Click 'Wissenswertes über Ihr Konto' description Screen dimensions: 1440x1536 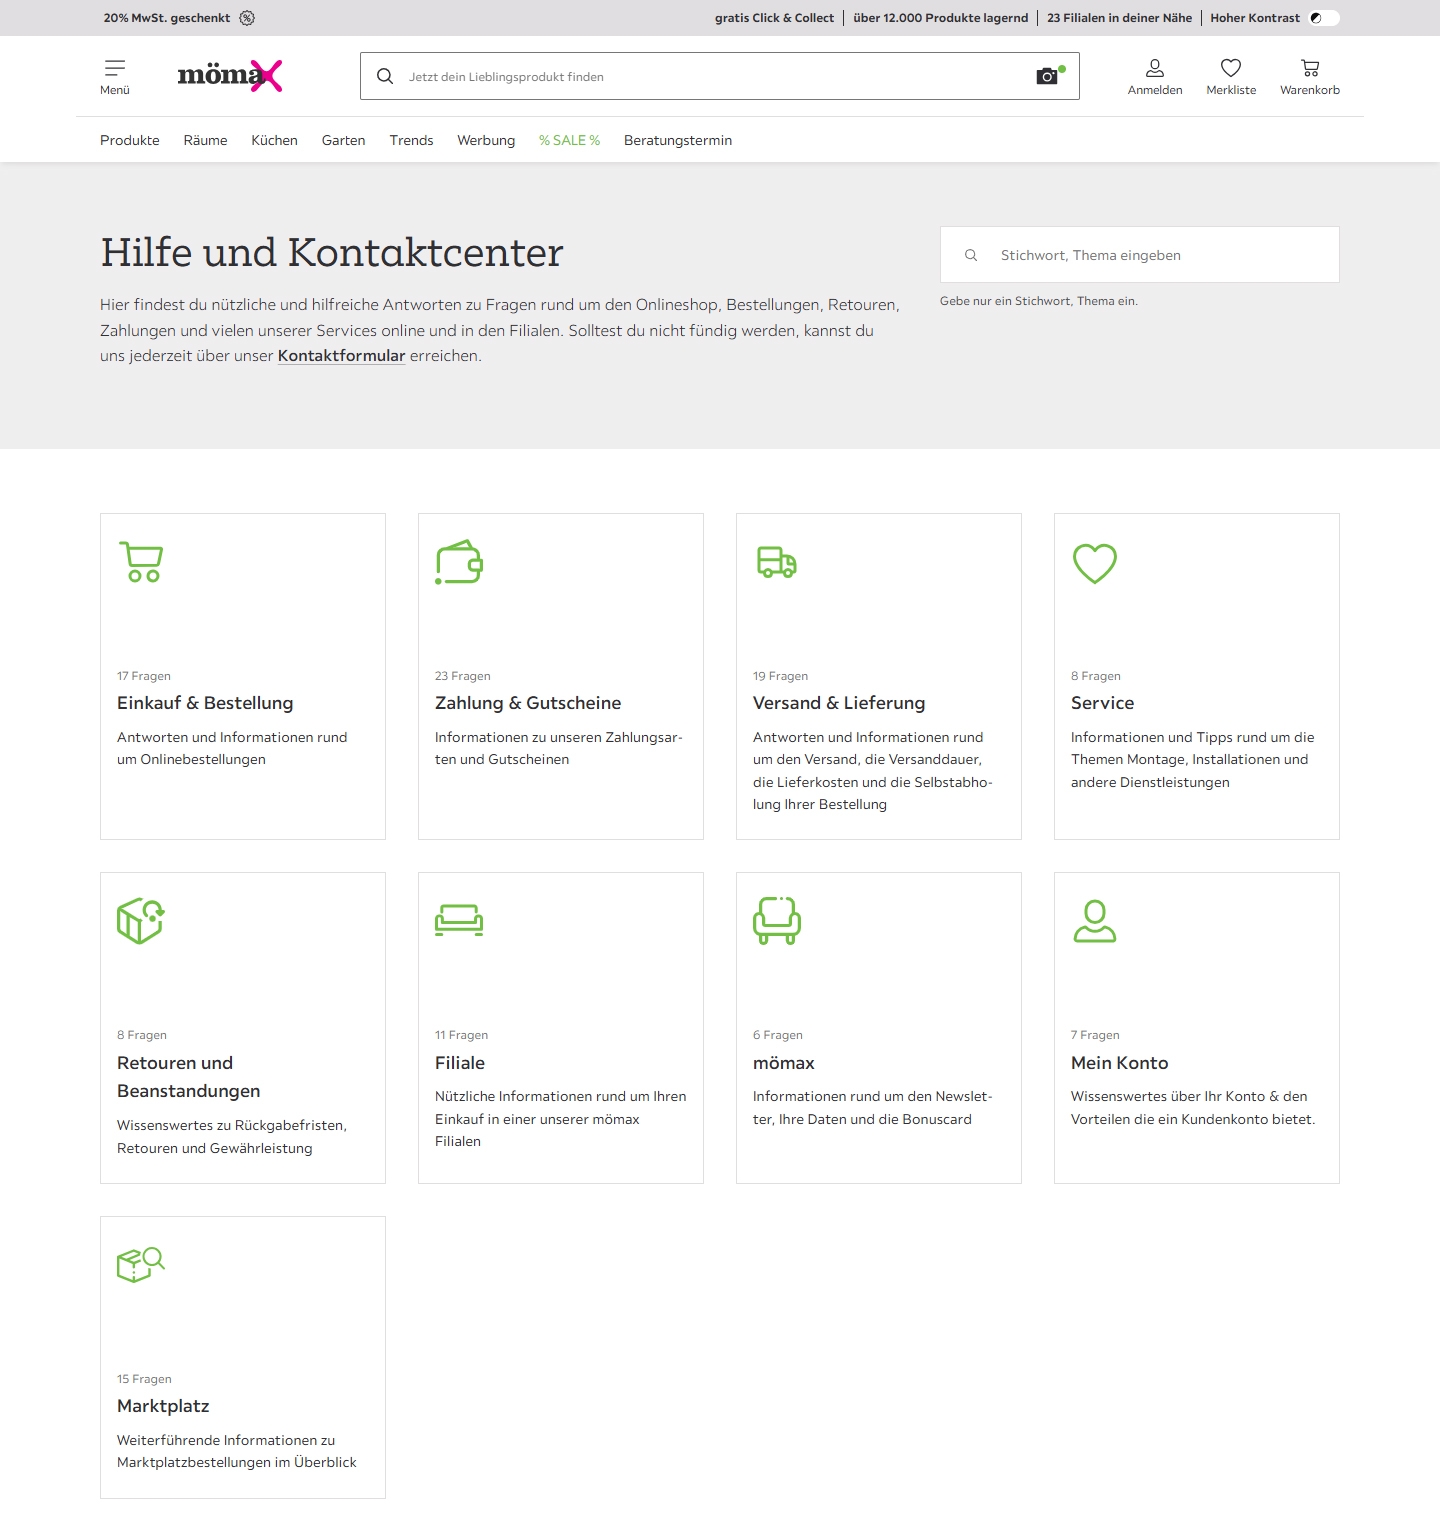click(1193, 1108)
